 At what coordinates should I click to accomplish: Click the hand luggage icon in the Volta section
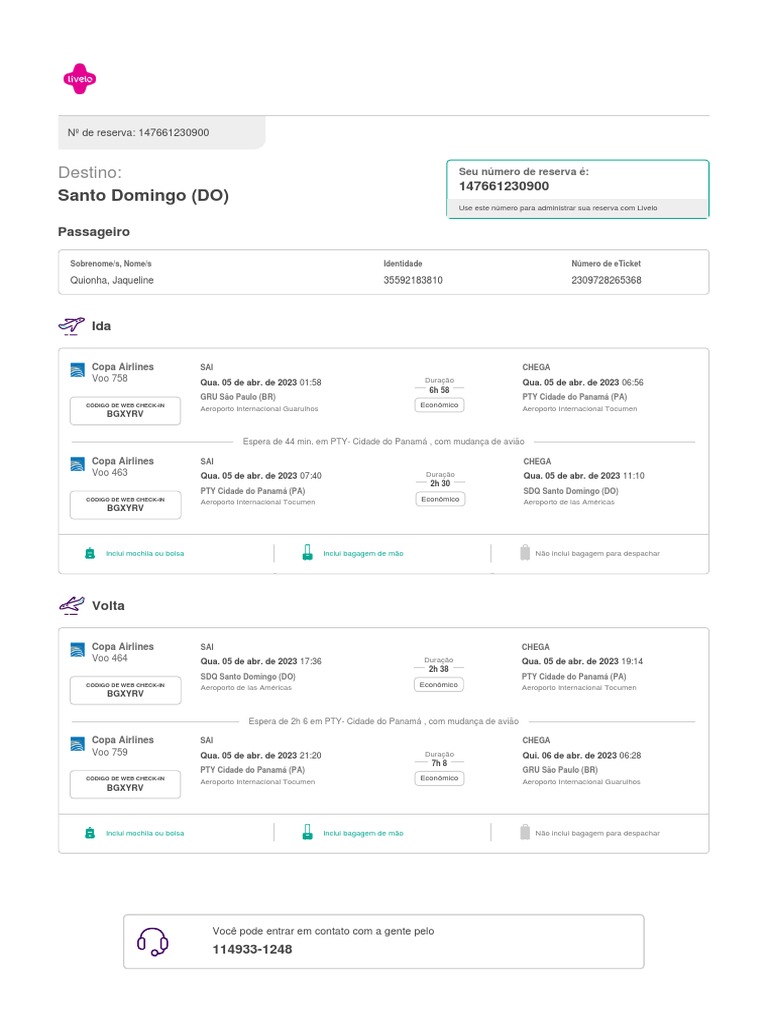click(307, 832)
